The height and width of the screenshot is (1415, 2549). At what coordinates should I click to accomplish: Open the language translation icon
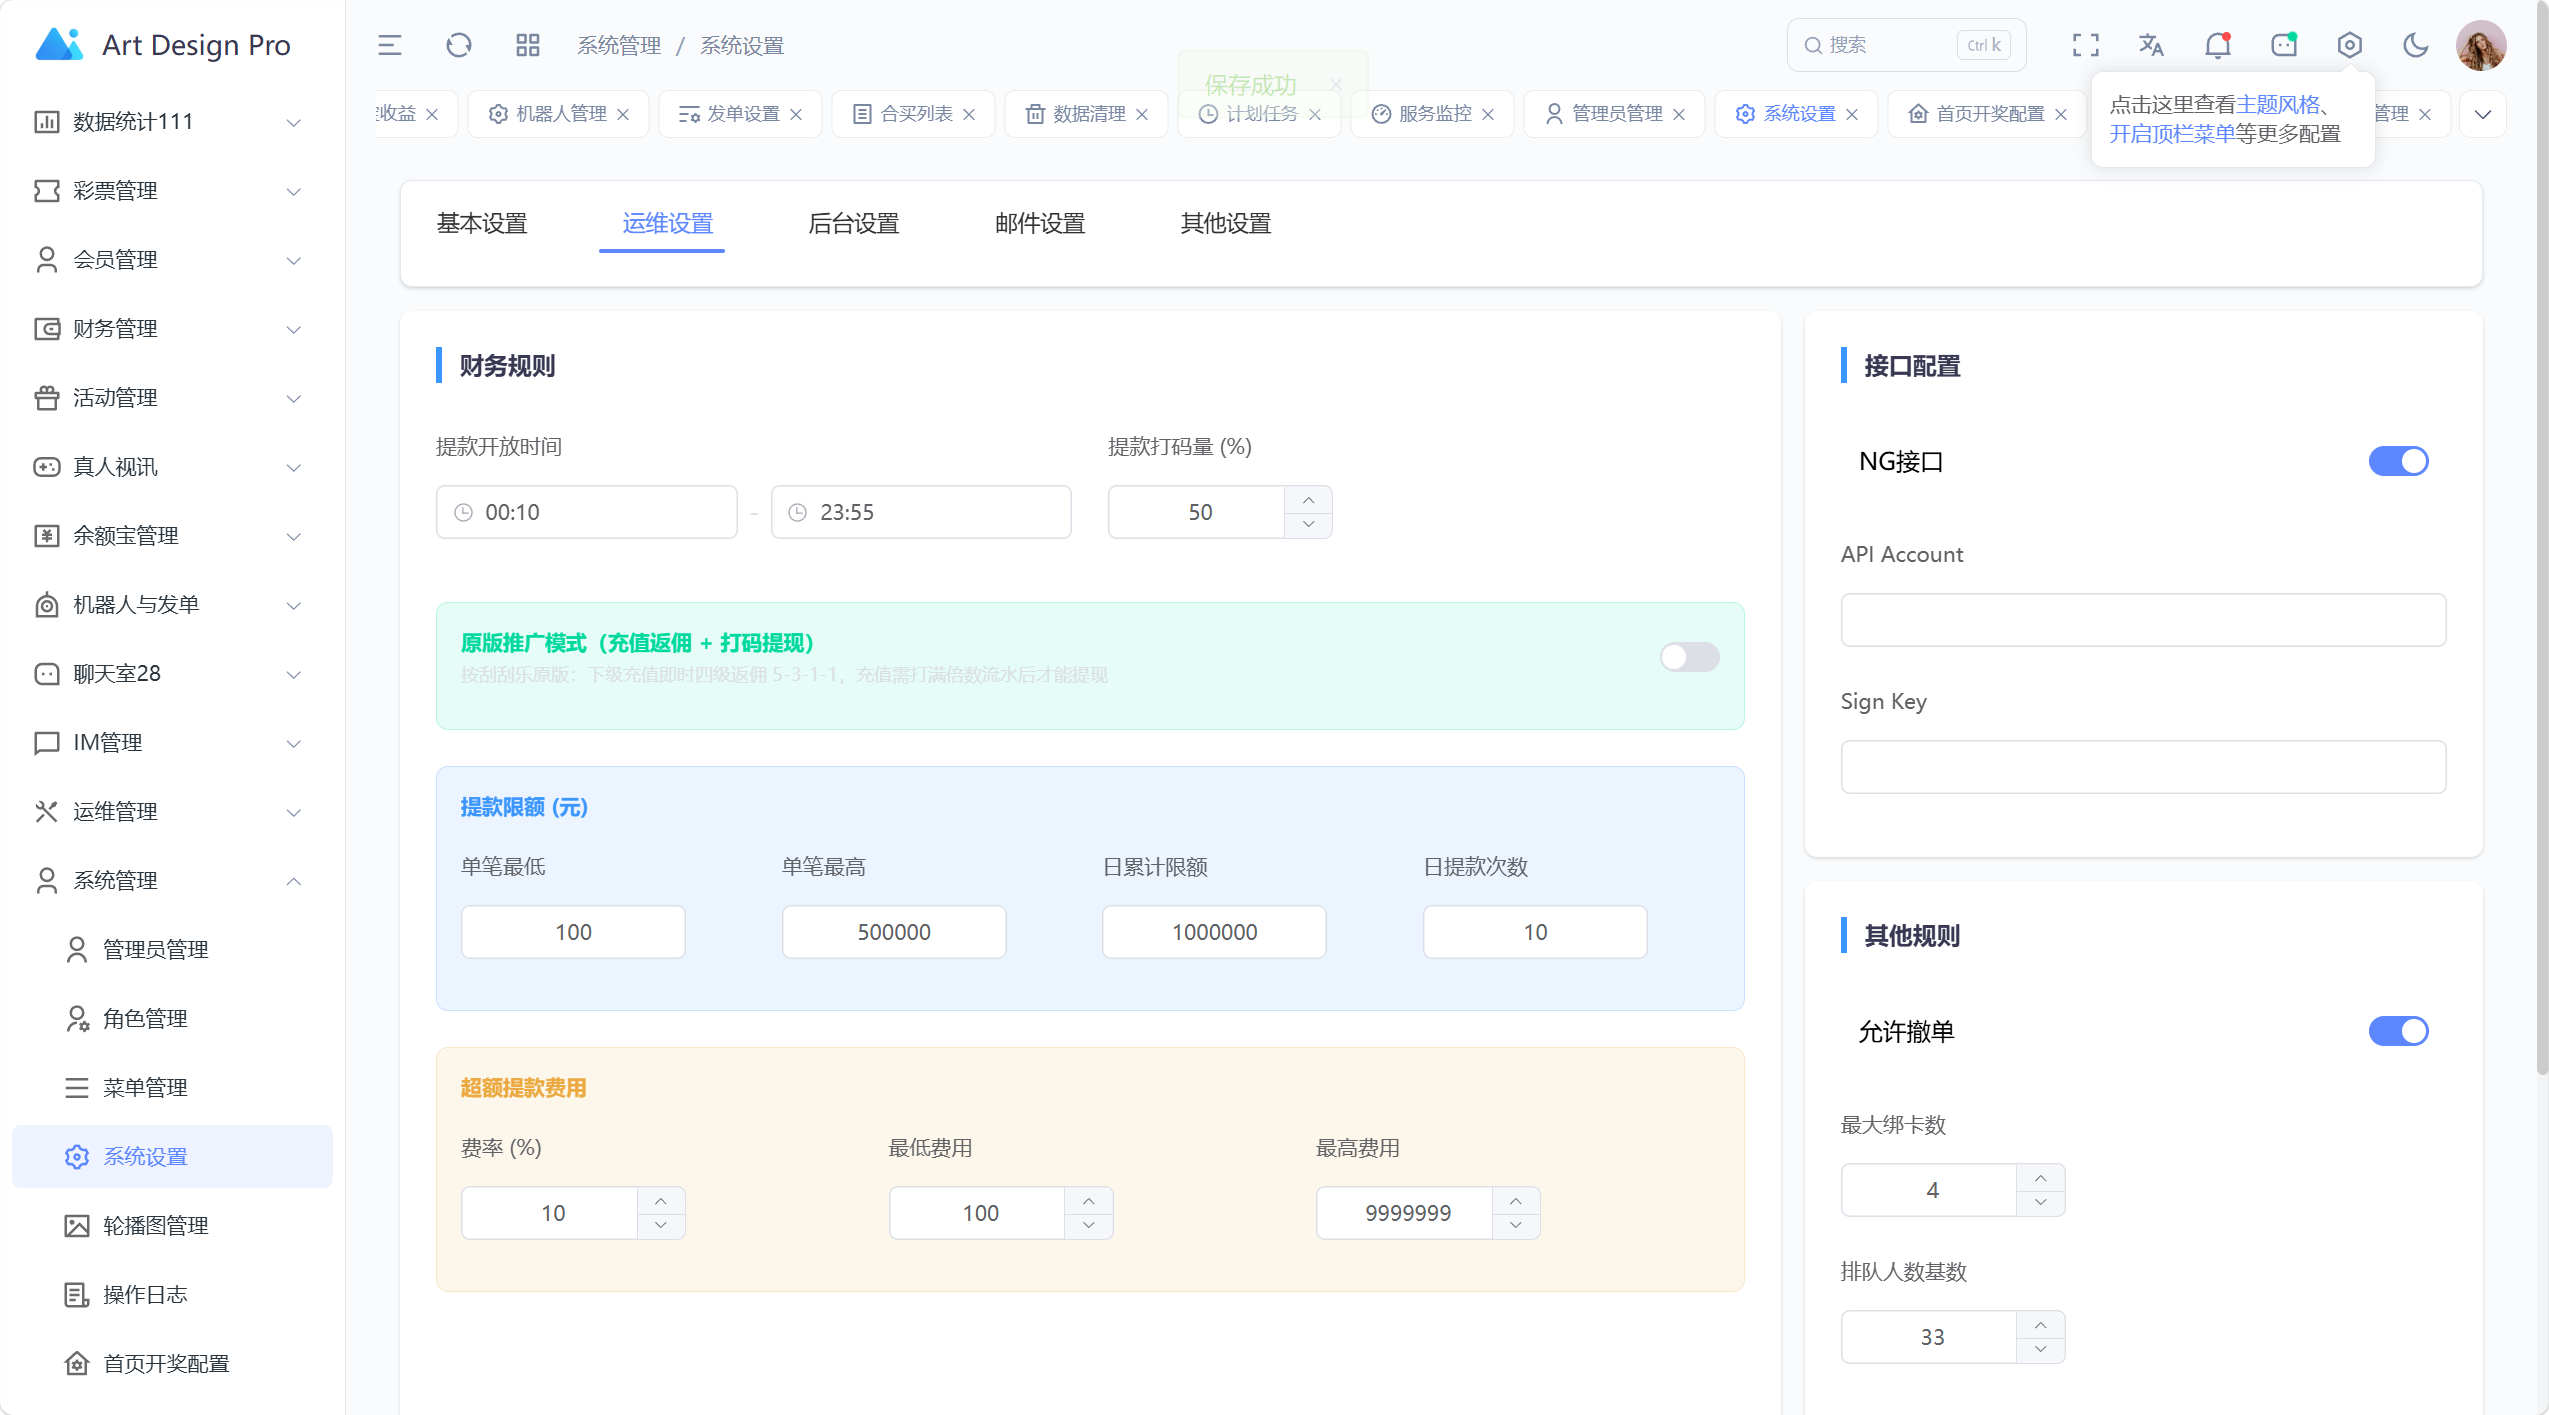pyautogui.click(x=2151, y=45)
